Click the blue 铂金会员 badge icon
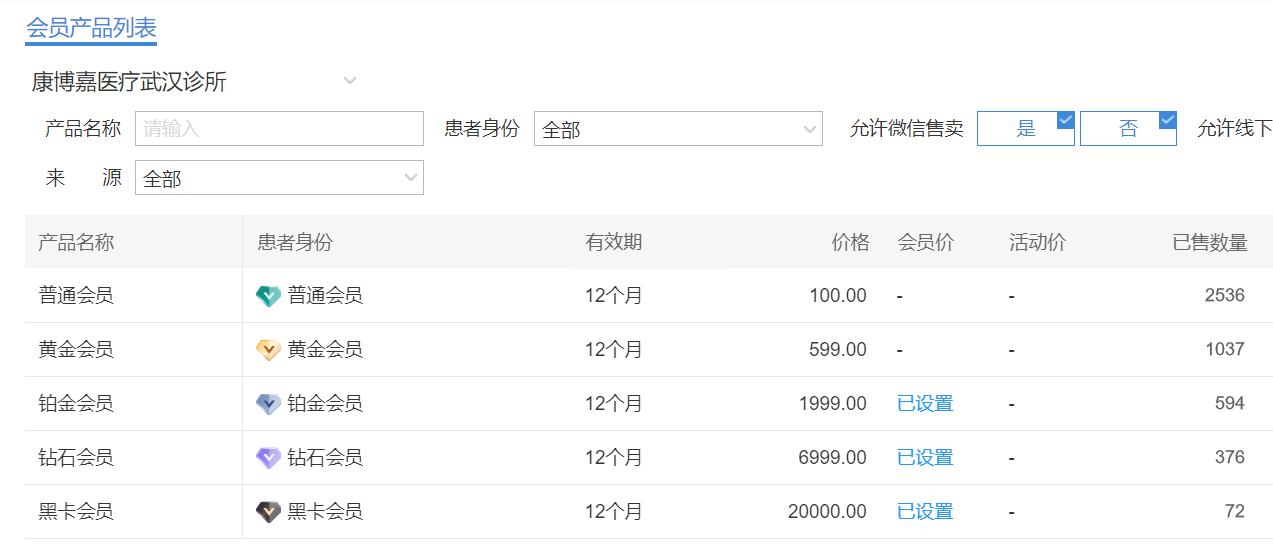1273x553 pixels. click(268, 404)
